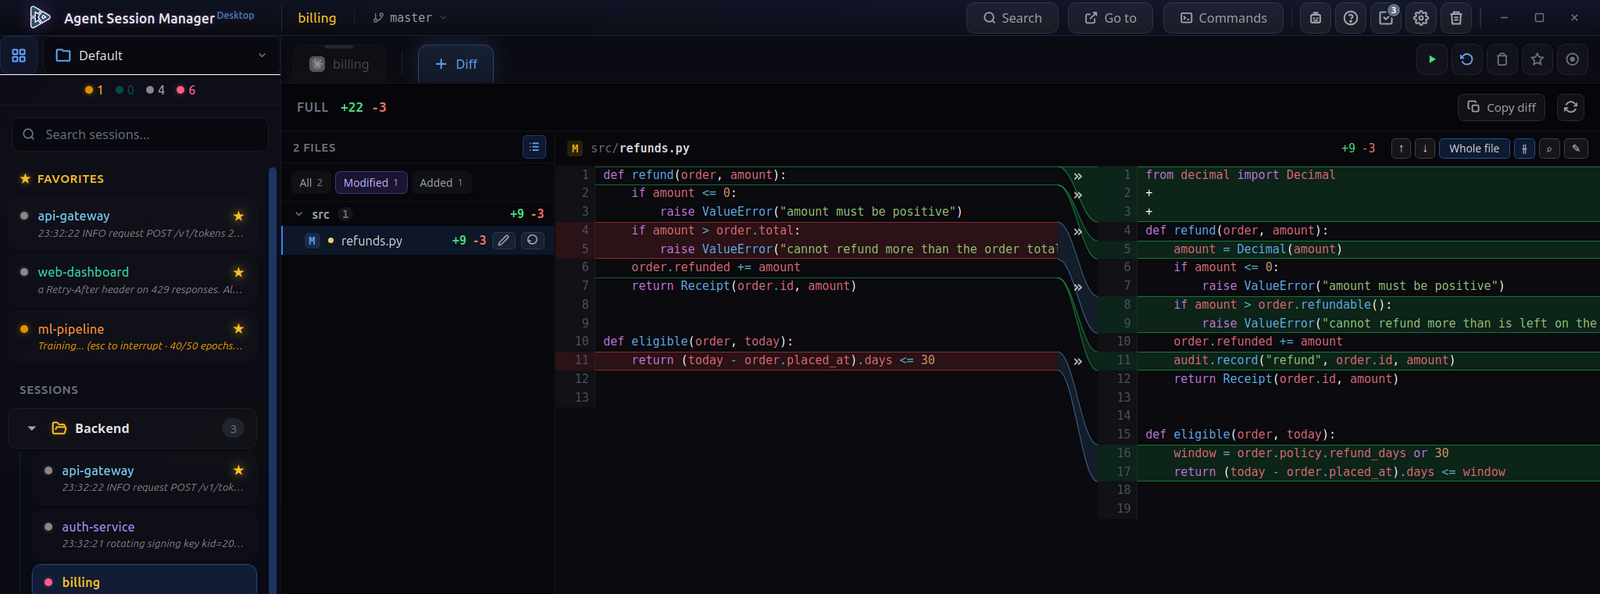Toggle star on api-gateway under Backend
The width and height of the screenshot is (1600, 594).
coord(238,470)
